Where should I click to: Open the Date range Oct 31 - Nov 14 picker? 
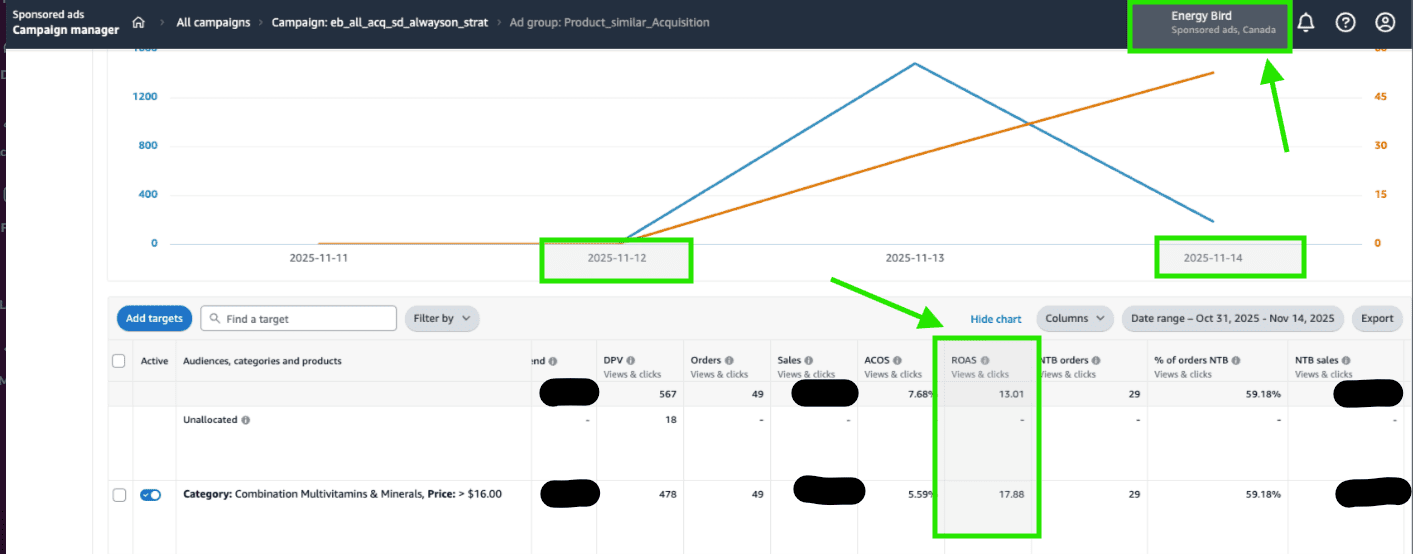click(1232, 319)
